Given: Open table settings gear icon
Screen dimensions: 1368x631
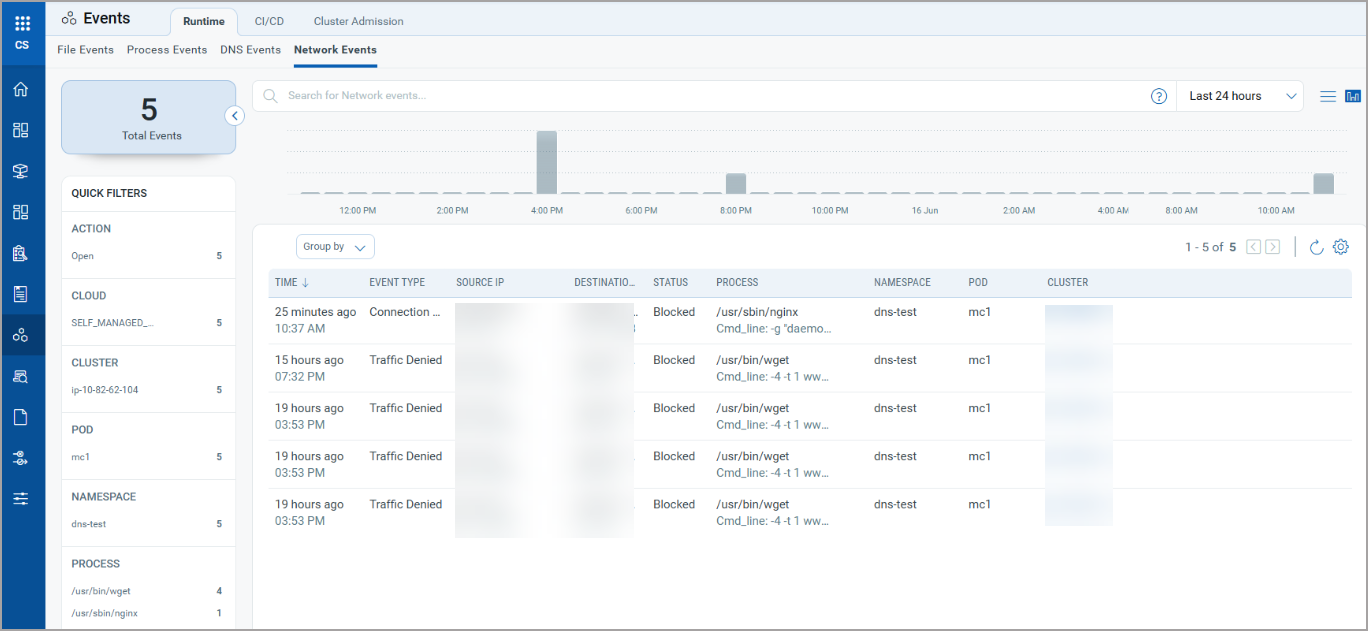Looking at the screenshot, I should [1341, 247].
